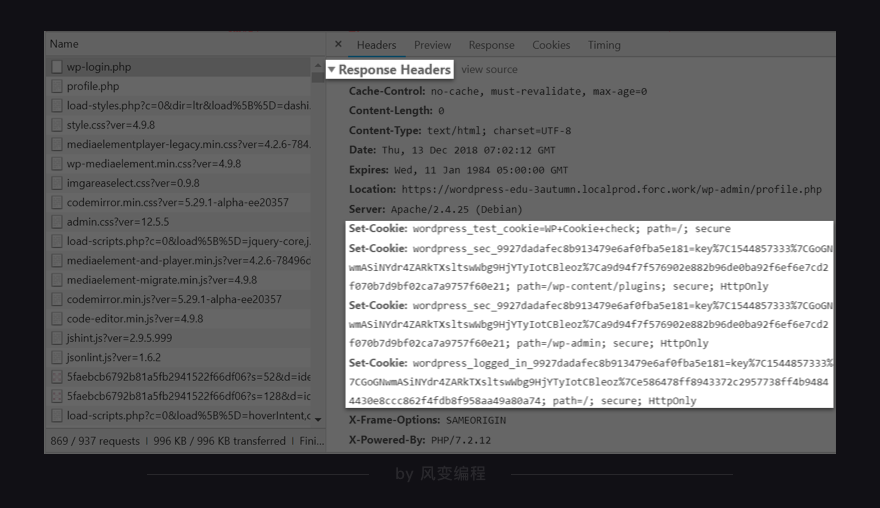Click the X-Frame-Options SAMEORIGIN value
This screenshot has height=508, width=880.
pos(475,420)
